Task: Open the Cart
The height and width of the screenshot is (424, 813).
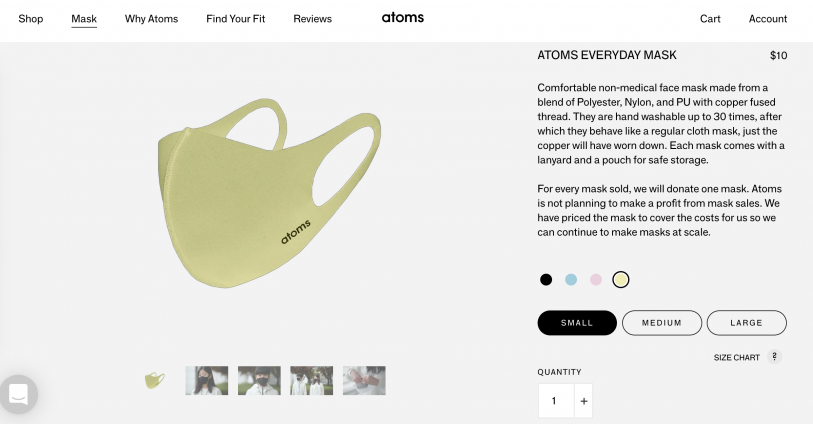Action: [x=710, y=19]
